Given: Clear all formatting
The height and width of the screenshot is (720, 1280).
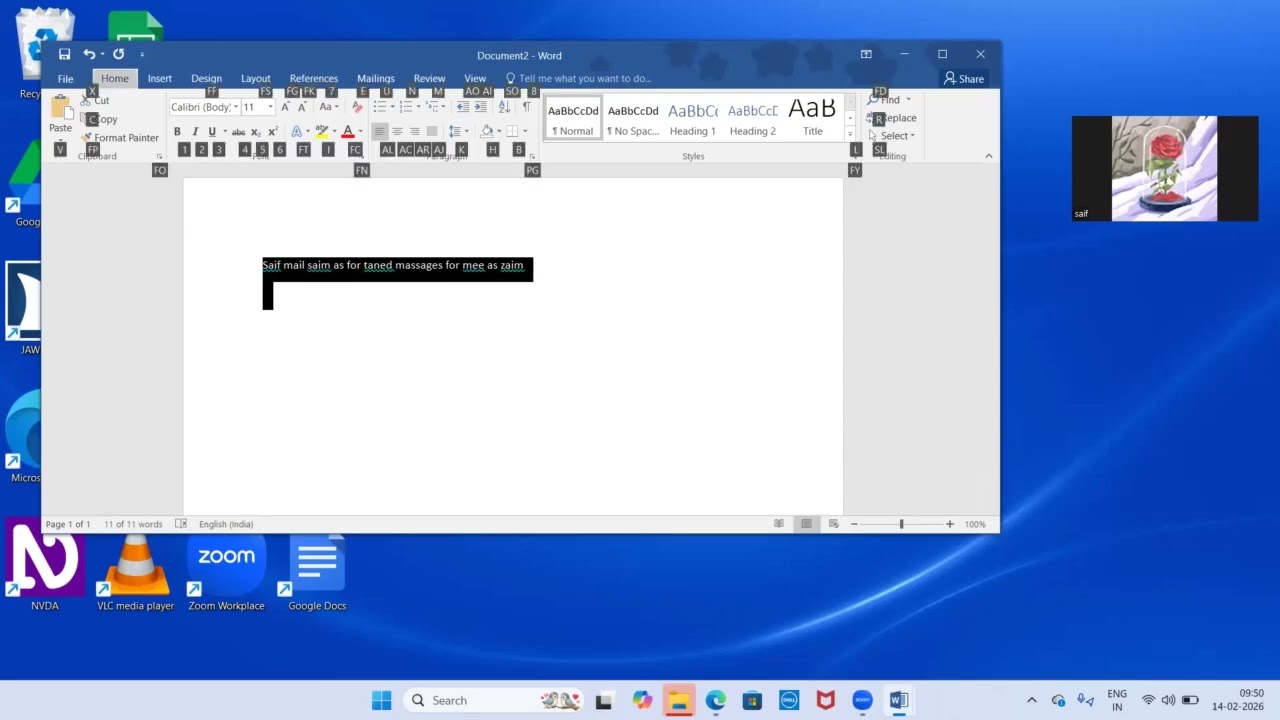Looking at the screenshot, I should (357, 107).
